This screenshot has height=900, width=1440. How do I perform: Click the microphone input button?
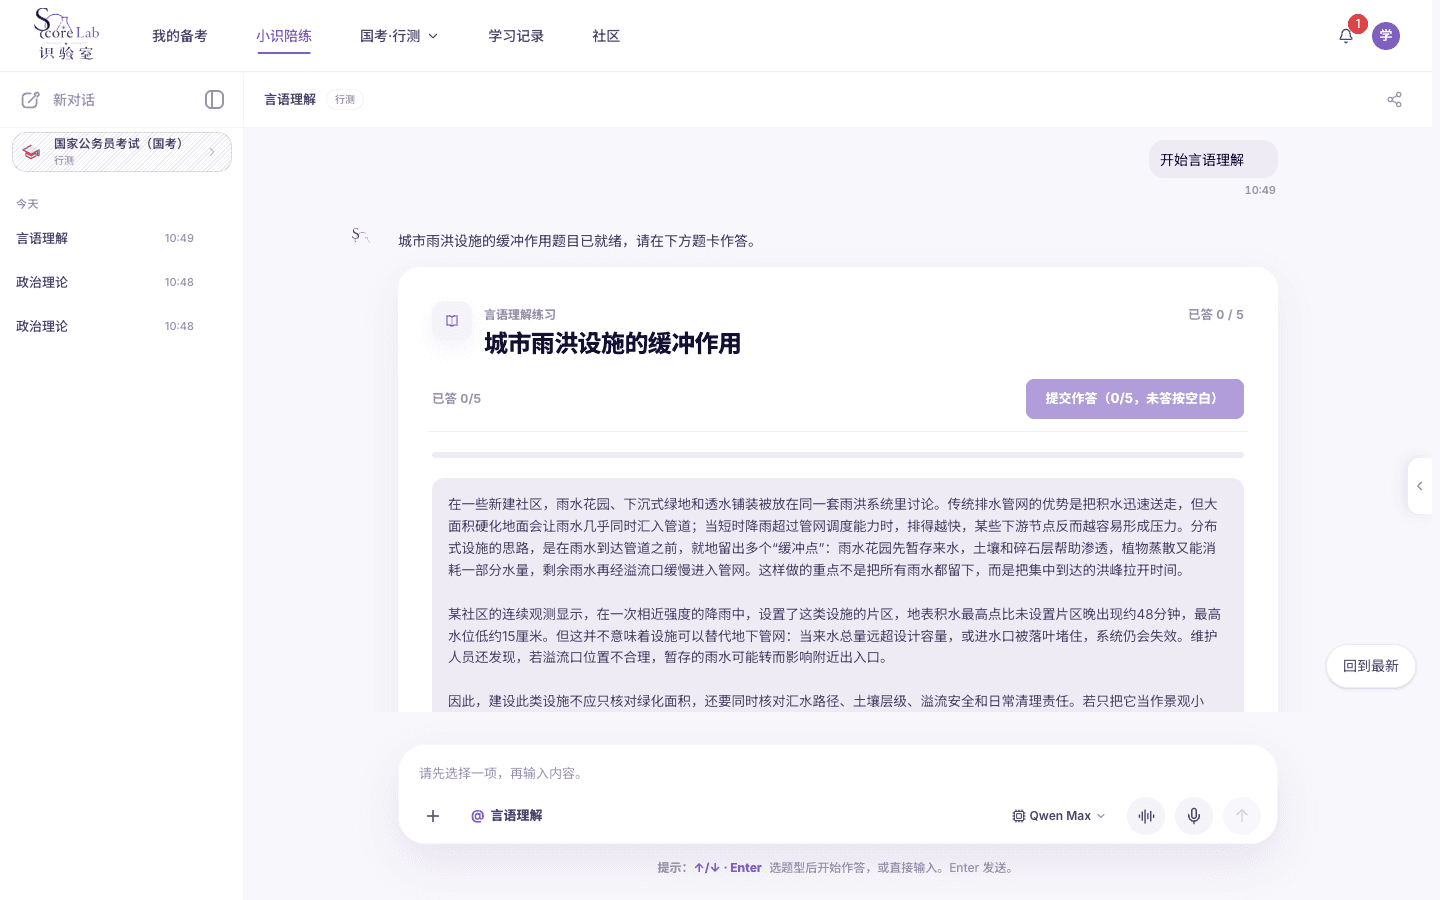pos(1194,816)
